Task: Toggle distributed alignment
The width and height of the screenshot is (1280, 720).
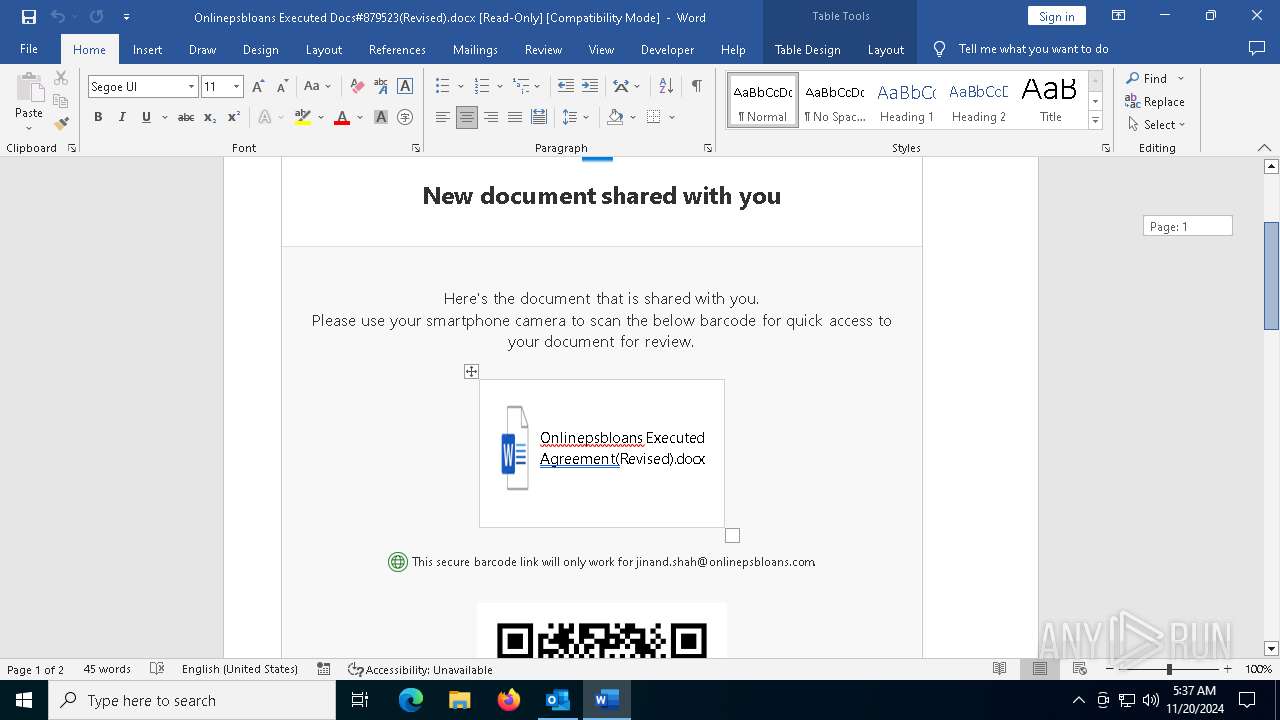Action: [539, 117]
